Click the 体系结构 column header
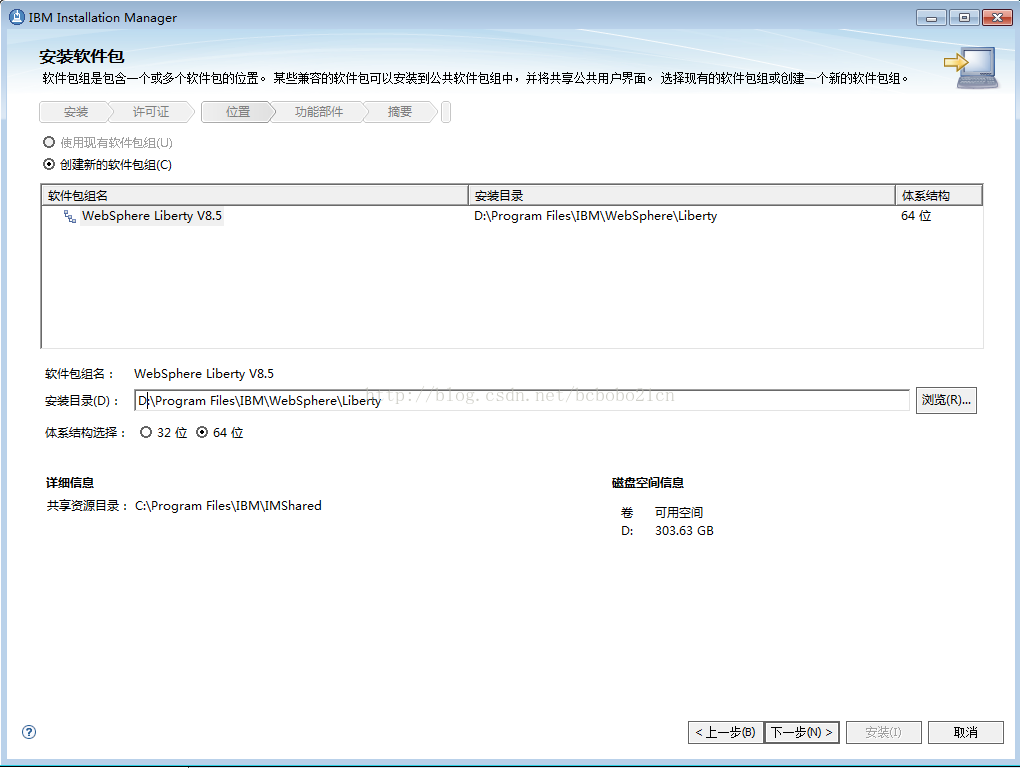1020x768 pixels. tap(939, 195)
